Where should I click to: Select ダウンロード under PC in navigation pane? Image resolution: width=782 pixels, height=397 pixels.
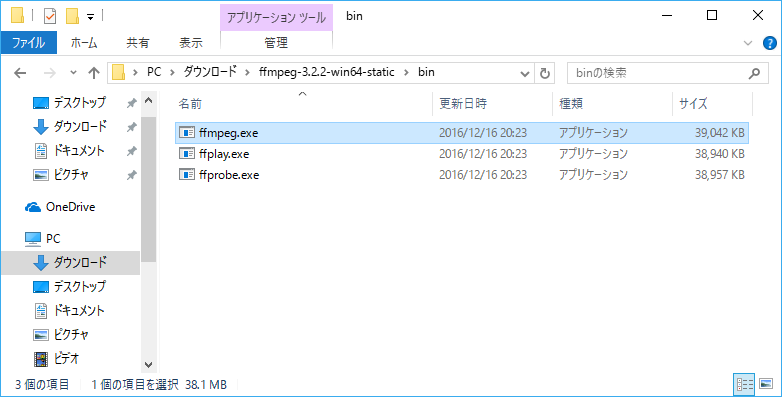80,262
